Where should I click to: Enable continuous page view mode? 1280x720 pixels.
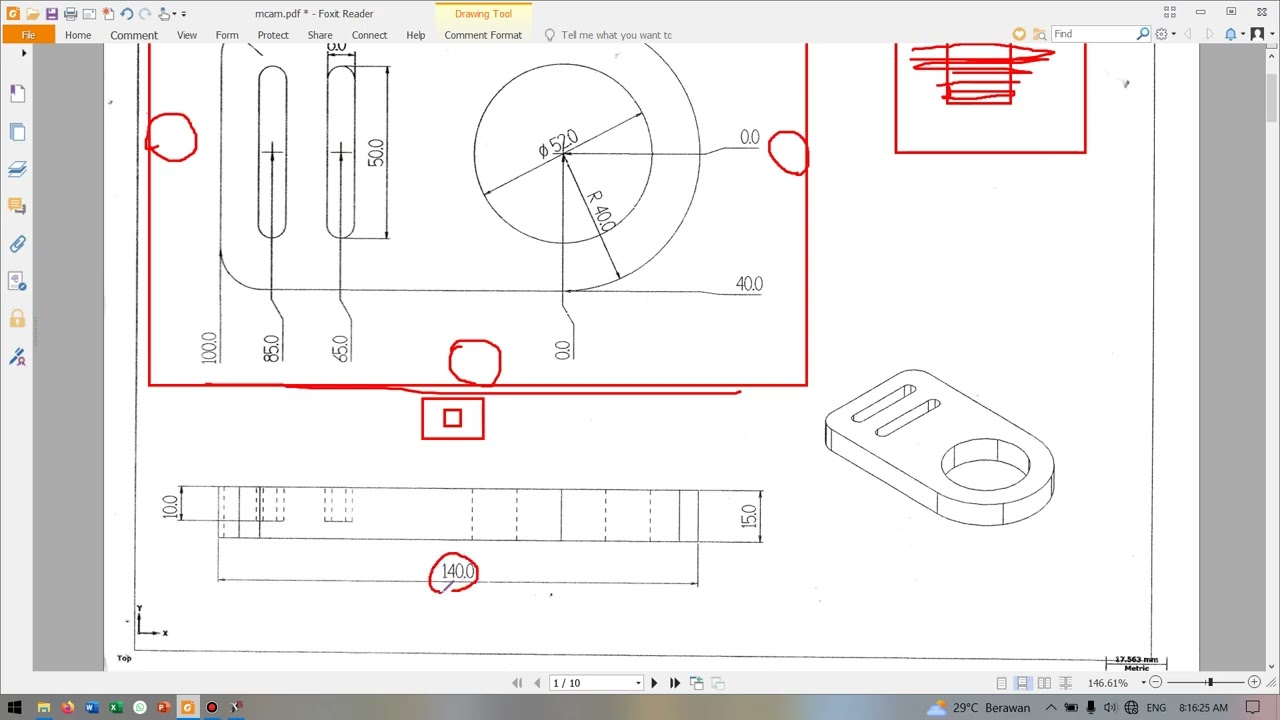pos(1022,683)
